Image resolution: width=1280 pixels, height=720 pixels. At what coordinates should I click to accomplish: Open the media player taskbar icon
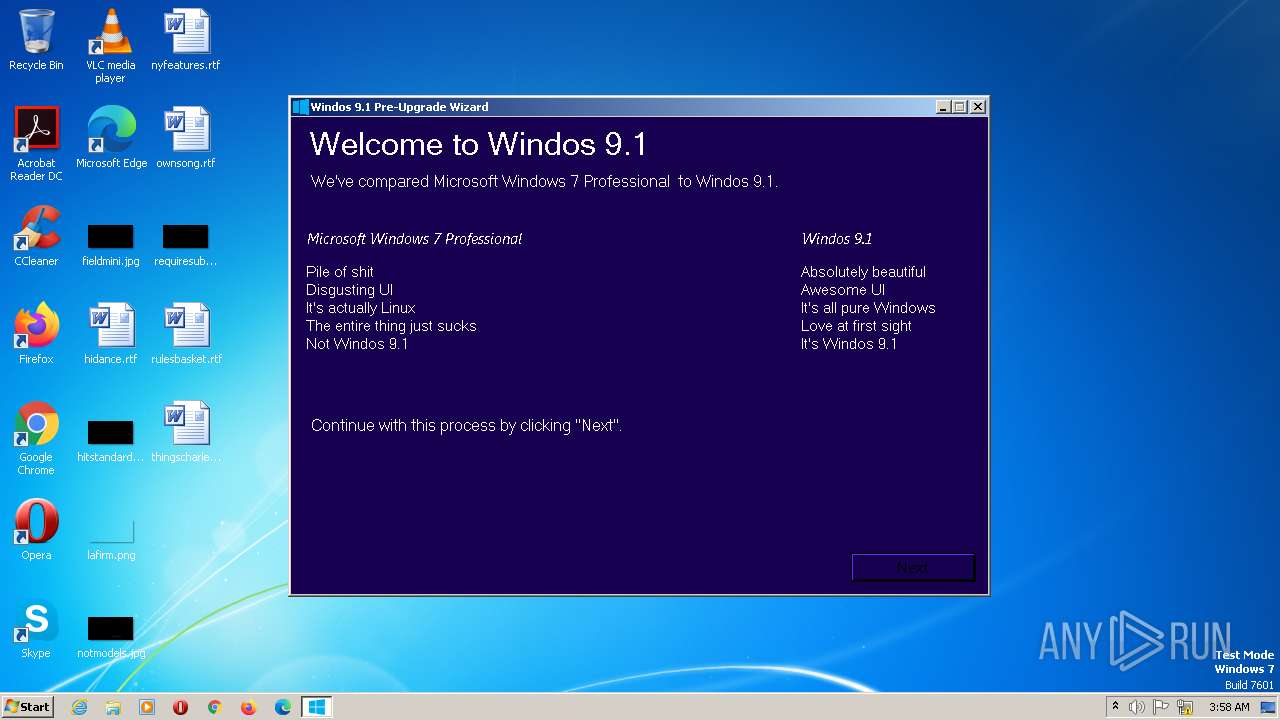click(147, 707)
